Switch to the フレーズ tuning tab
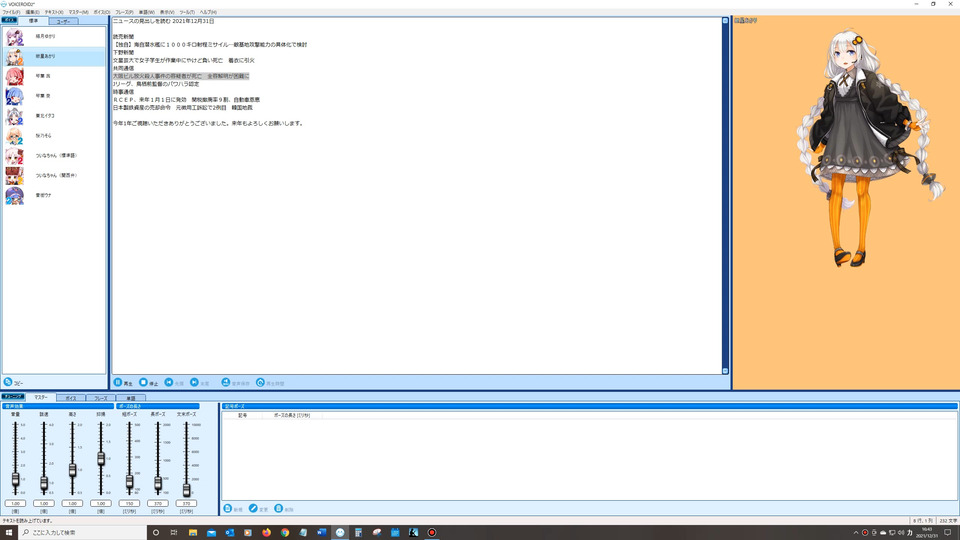 pos(100,398)
